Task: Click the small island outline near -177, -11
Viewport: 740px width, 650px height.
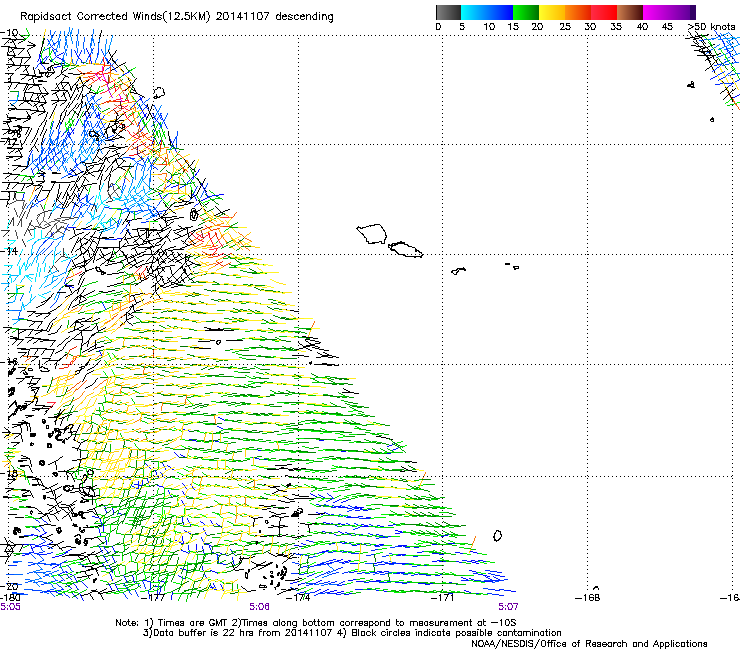Action: (x=159, y=93)
